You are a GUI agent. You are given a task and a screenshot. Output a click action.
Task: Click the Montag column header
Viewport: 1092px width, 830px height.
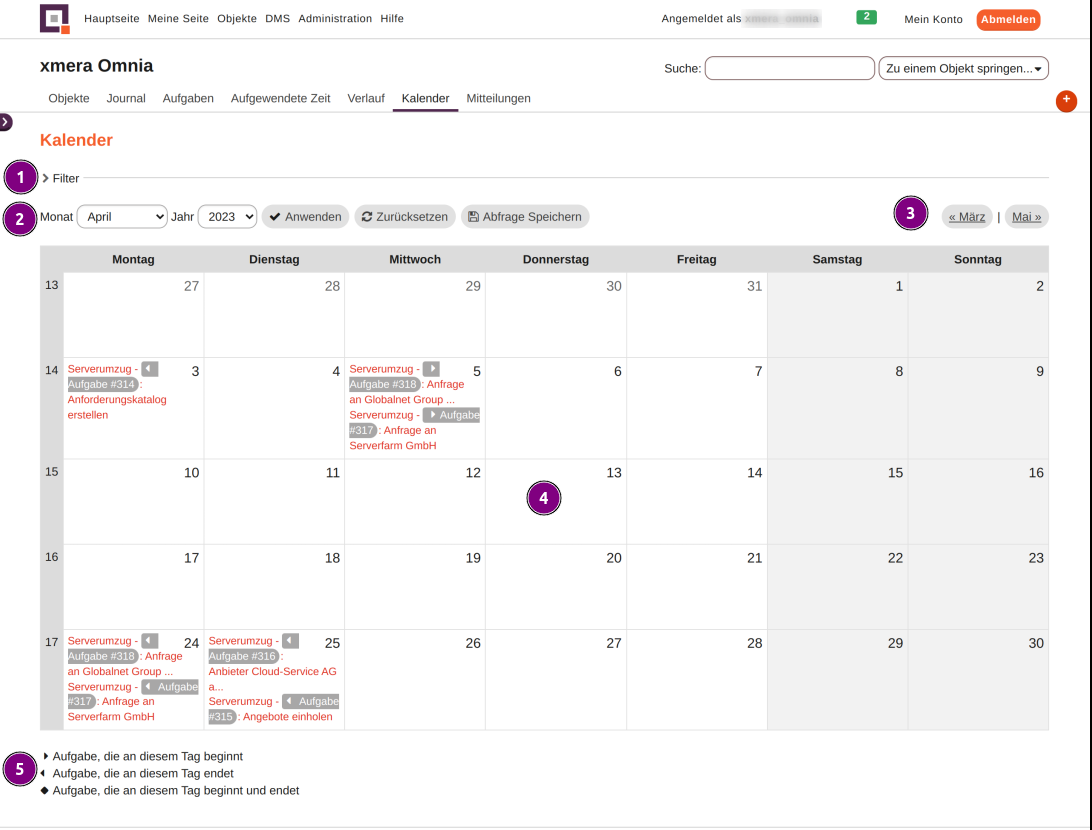133,259
